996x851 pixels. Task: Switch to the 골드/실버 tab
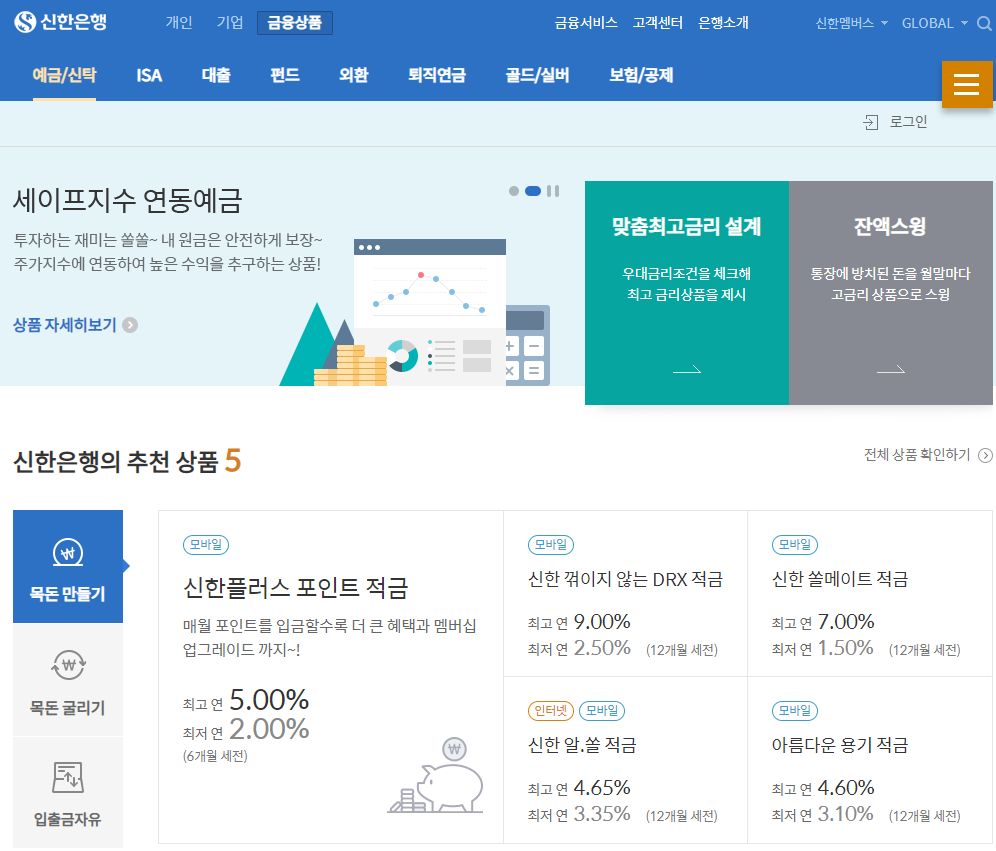click(537, 76)
